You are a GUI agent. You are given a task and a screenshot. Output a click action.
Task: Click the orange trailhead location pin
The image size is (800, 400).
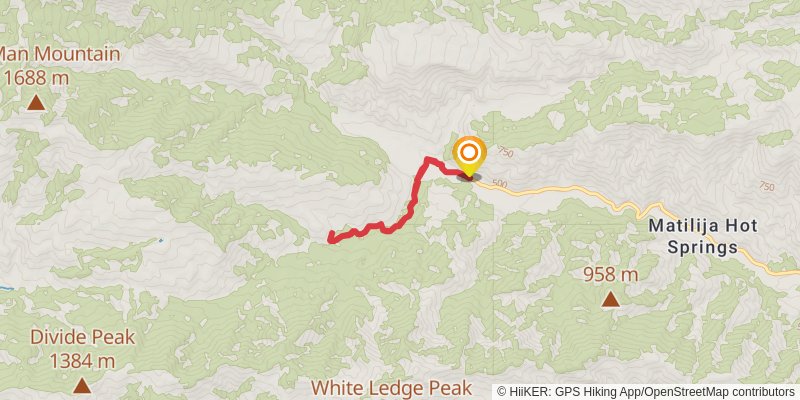click(x=469, y=158)
